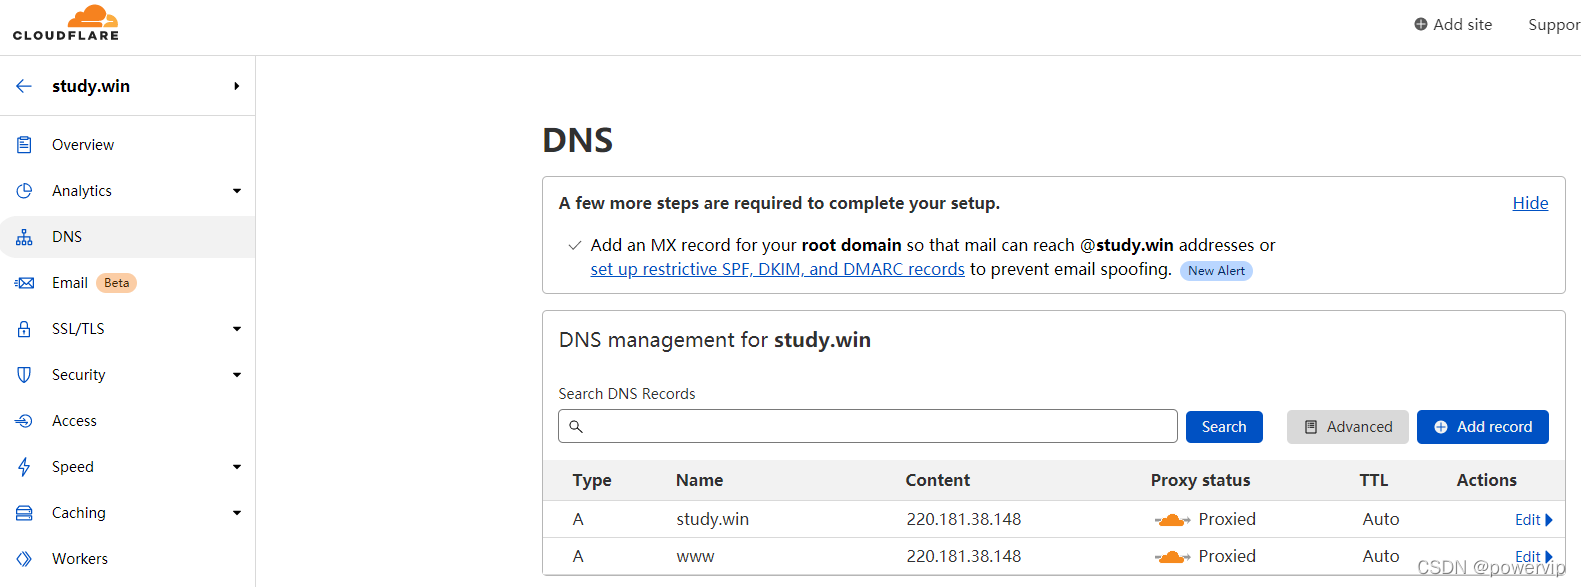The image size is (1581, 587).
Task: Click the SSL/TLS padlock icon
Action: [24, 329]
